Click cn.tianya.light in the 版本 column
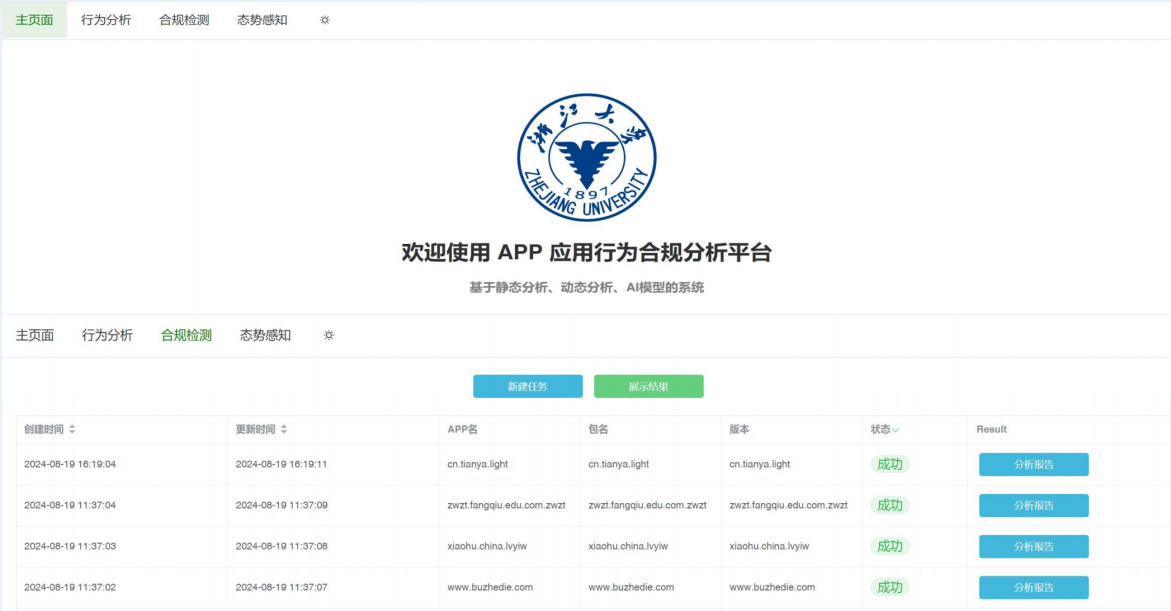This screenshot has width=1171, height=611. pyautogui.click(x=760, y=465)
